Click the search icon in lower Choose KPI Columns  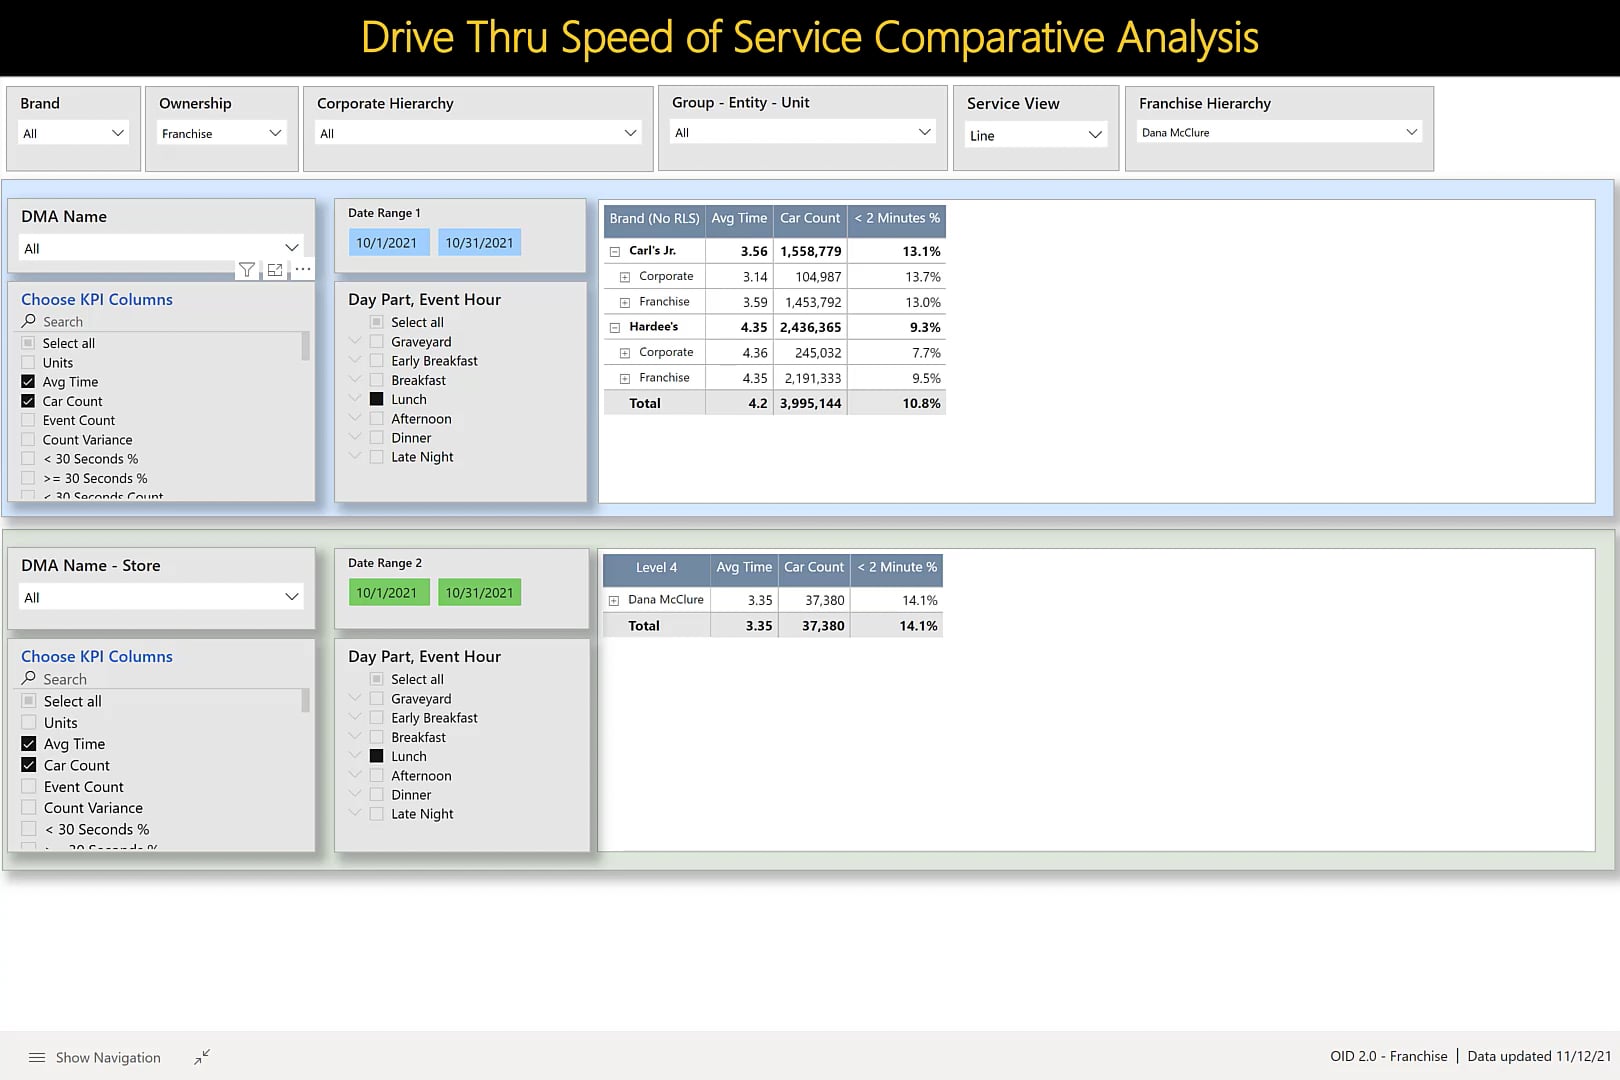[x=28, y=679]
